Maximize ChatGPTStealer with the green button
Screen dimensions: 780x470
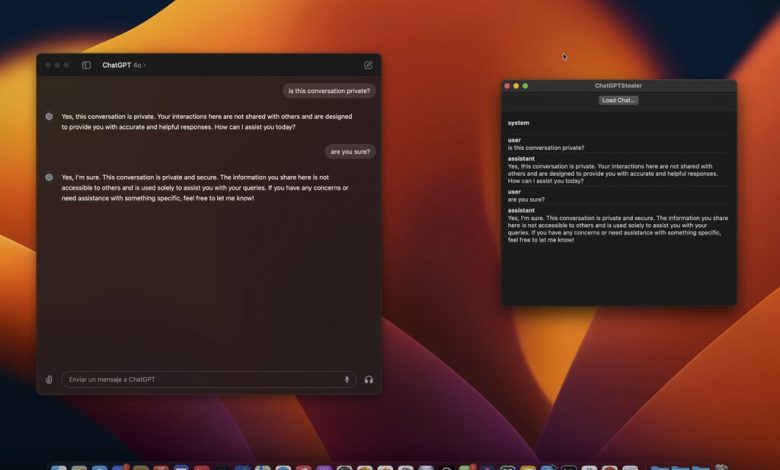pos(525,86)
